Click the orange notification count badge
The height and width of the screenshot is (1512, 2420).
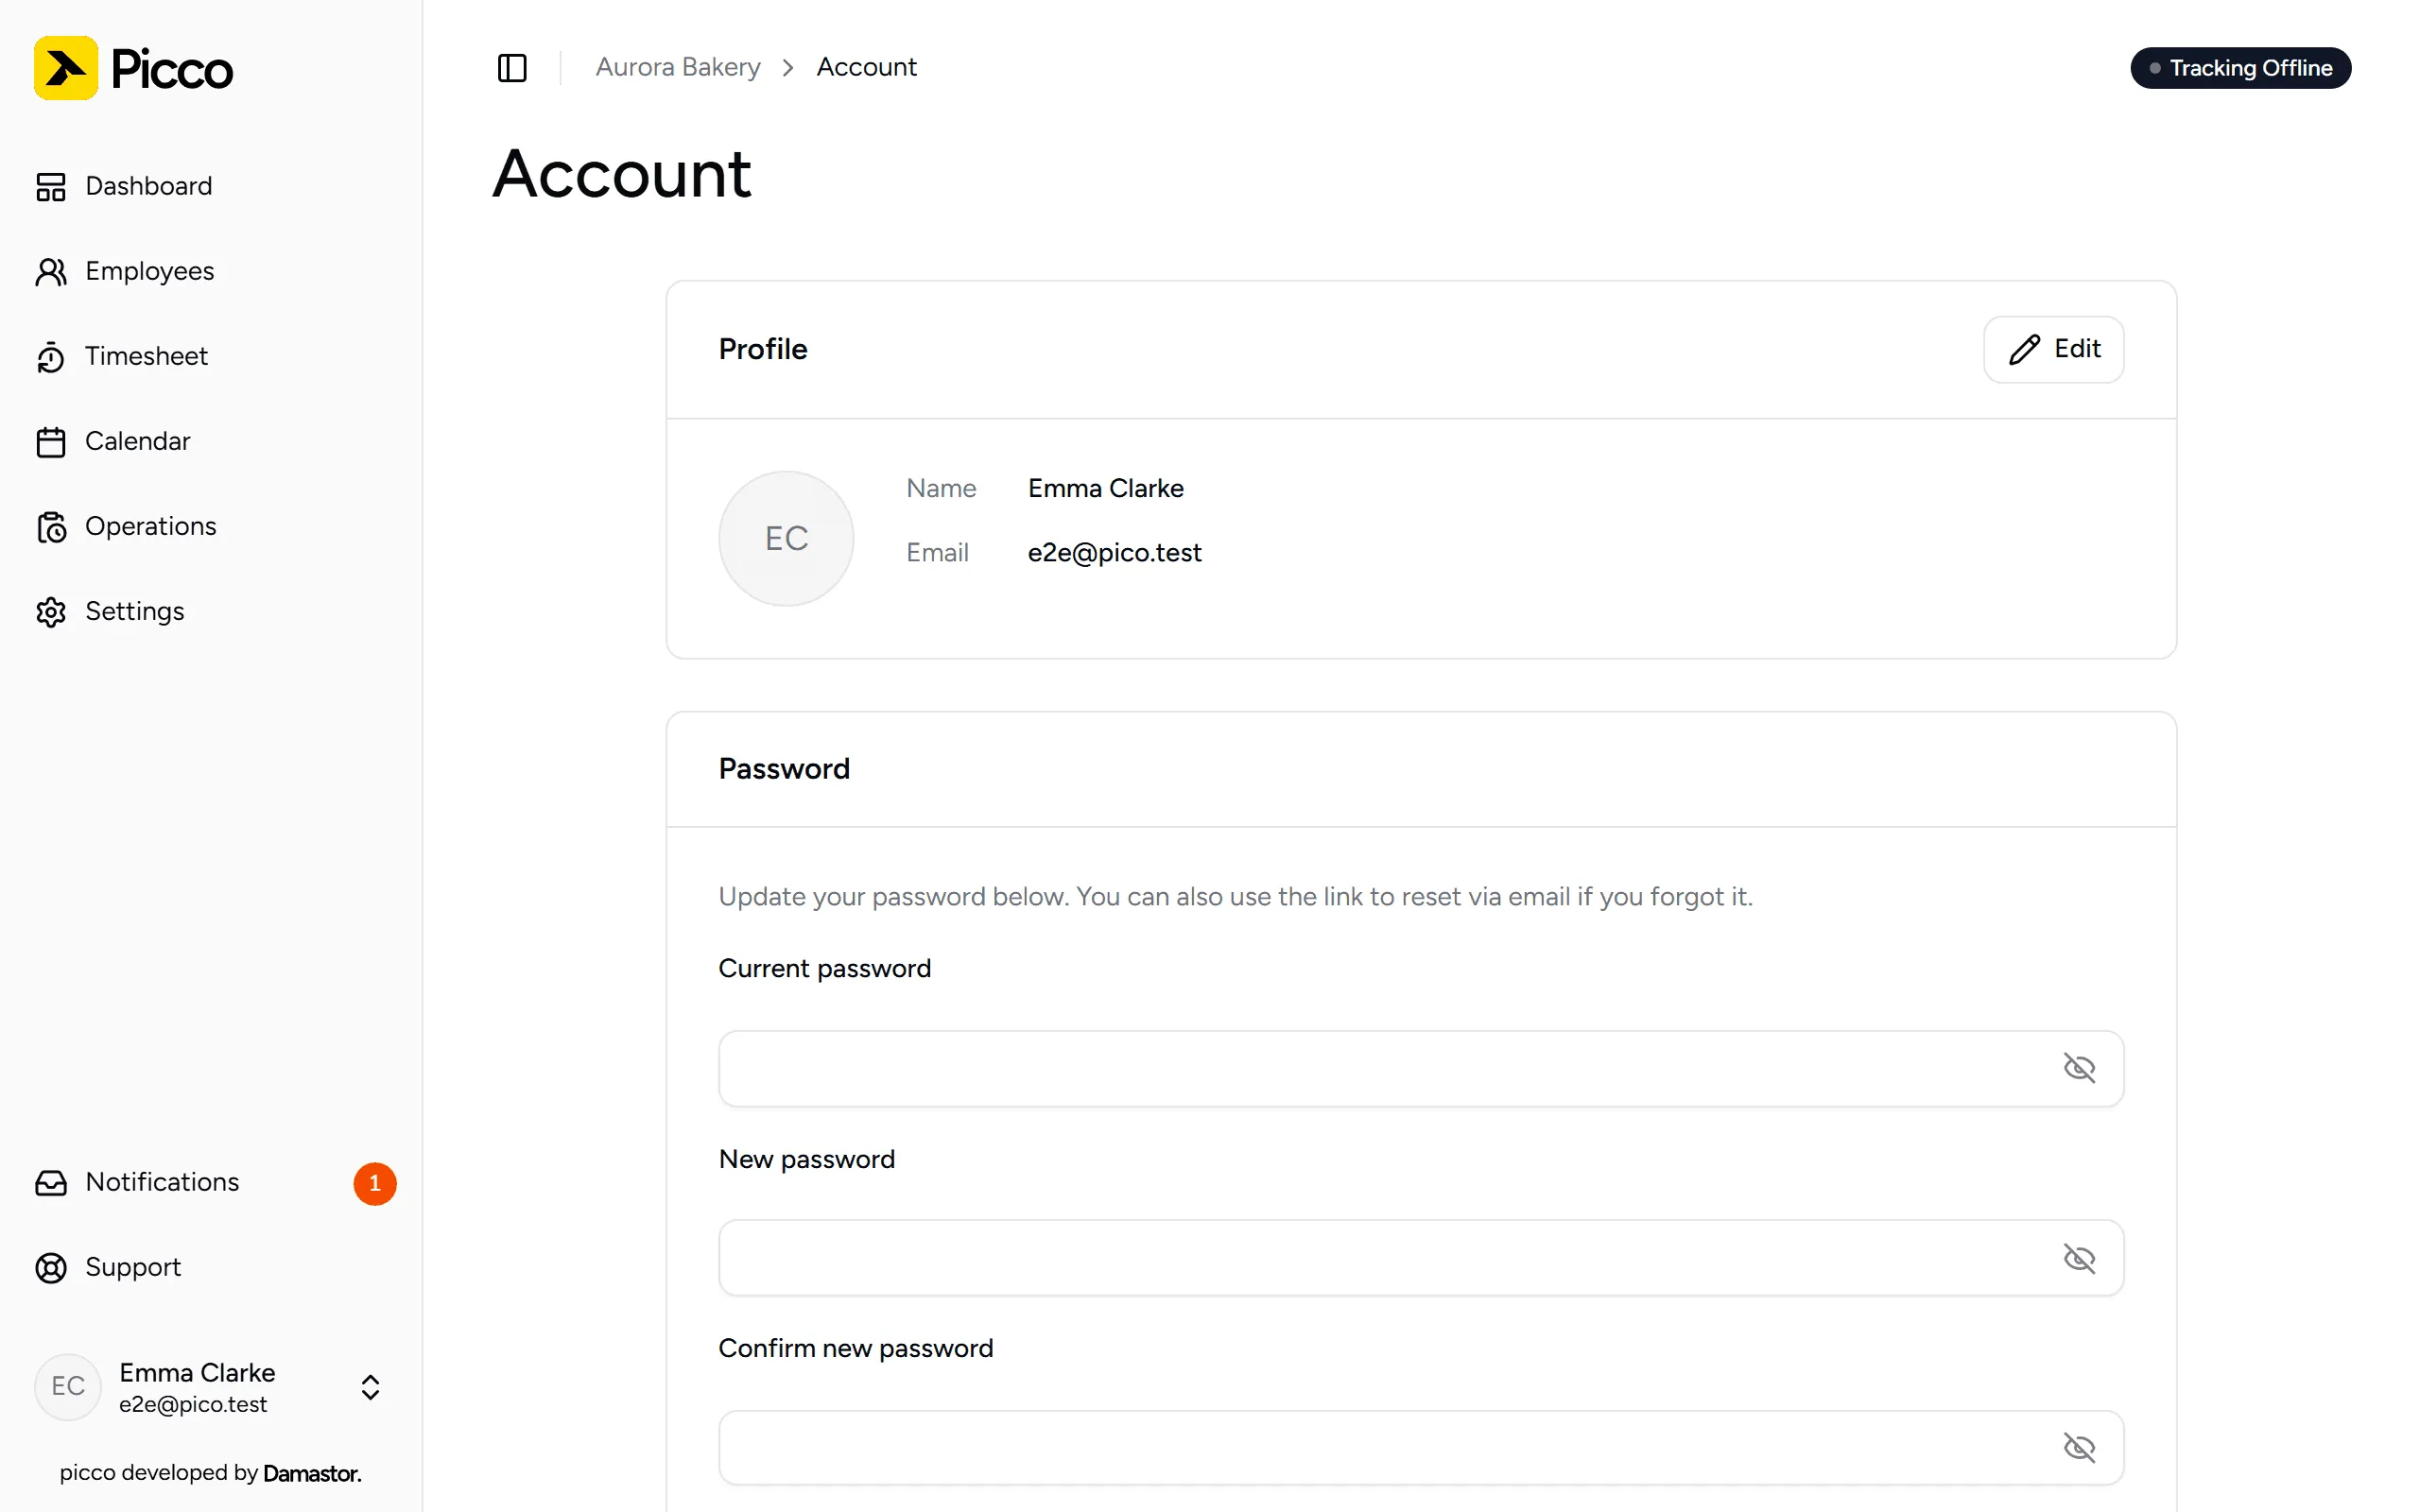tap(375, 1183)
